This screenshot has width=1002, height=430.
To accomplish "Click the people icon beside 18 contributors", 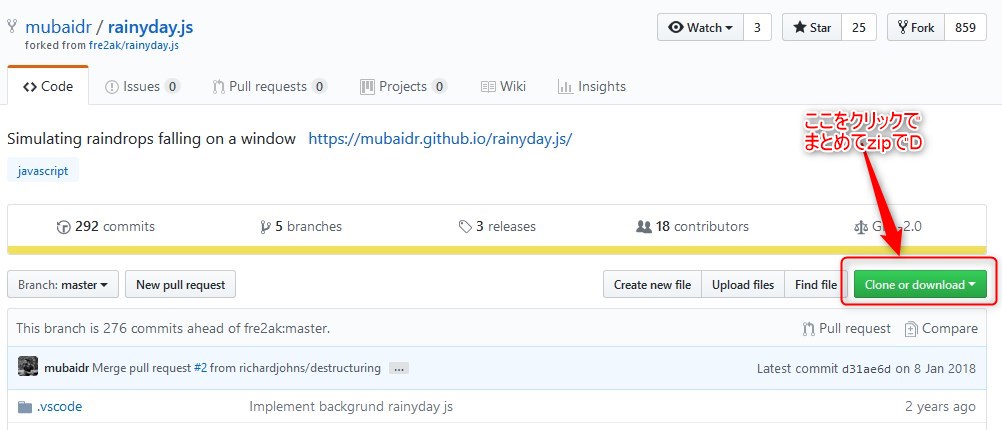I will point(644,226).
